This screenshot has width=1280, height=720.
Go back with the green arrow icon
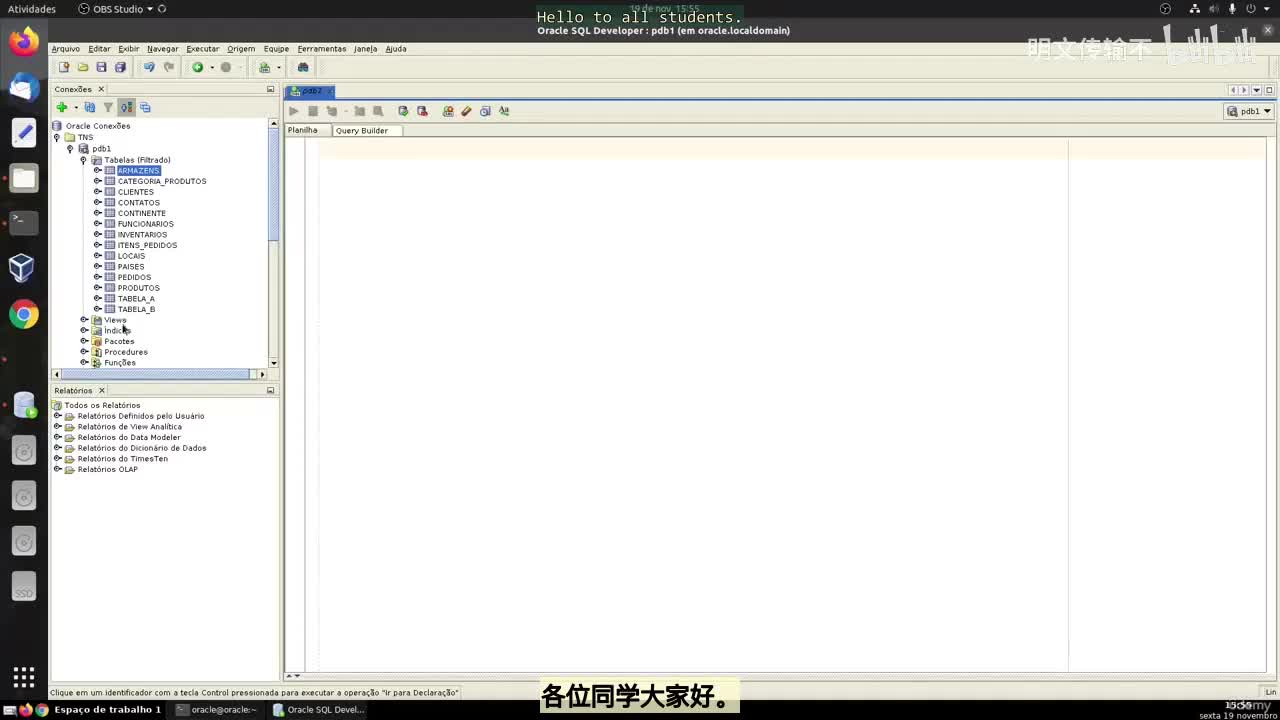coord(197,67)
